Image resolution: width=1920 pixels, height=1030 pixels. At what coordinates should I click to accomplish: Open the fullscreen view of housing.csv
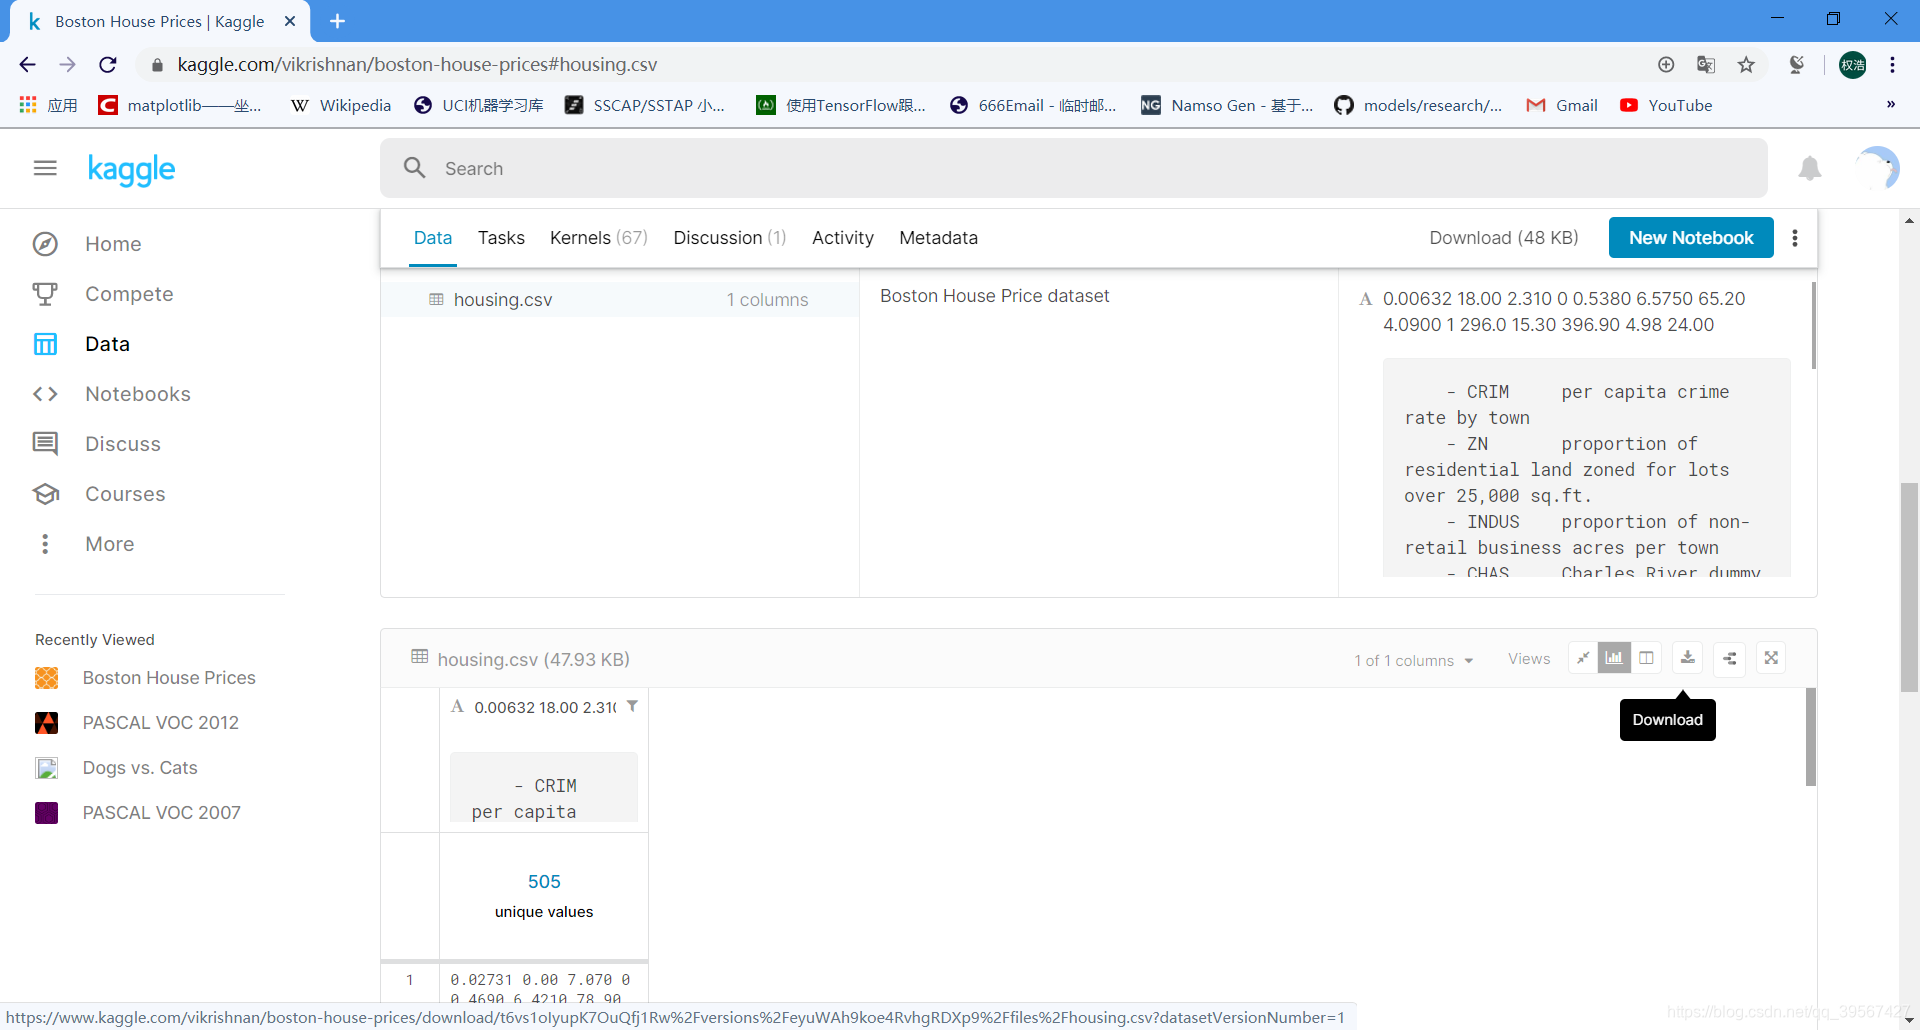click(1771, 658)
